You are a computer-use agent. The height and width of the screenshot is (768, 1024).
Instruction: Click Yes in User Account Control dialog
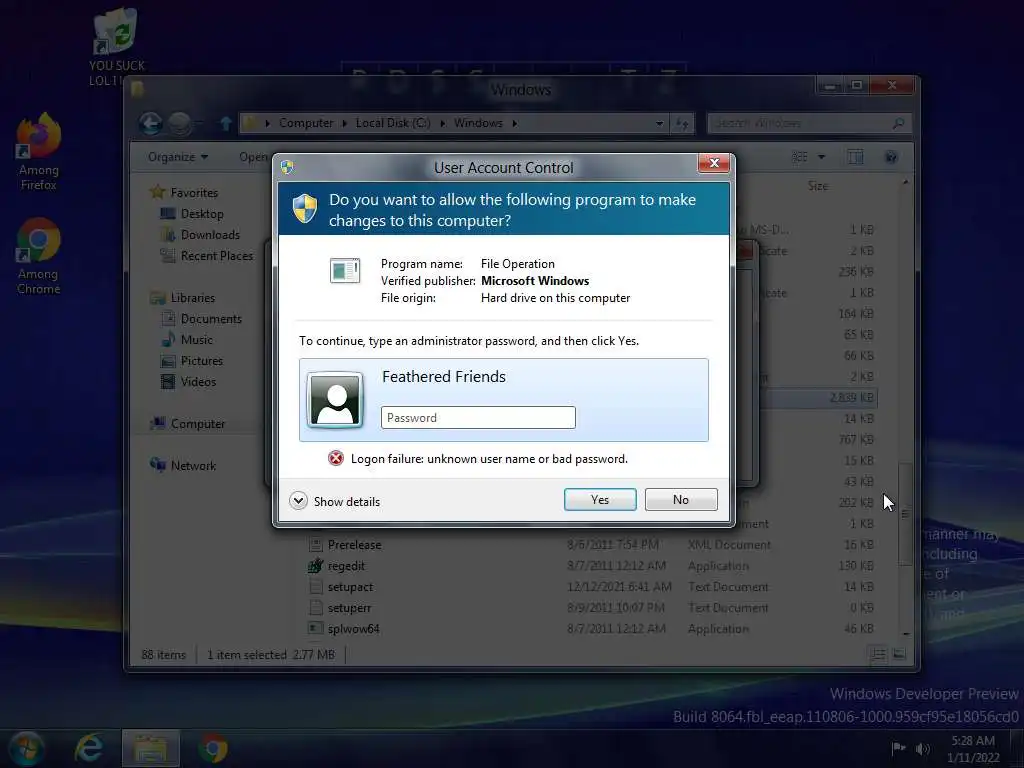coord(600,500)
